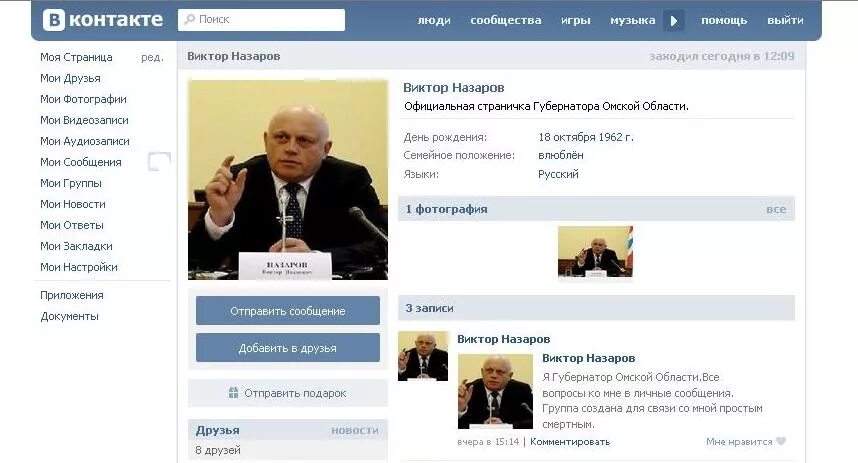The width and height of the screenshot is (858, 463).
Task: Click the gift icon in Отправить подарок
Action: pyautogui.click(x=233, y=393)
